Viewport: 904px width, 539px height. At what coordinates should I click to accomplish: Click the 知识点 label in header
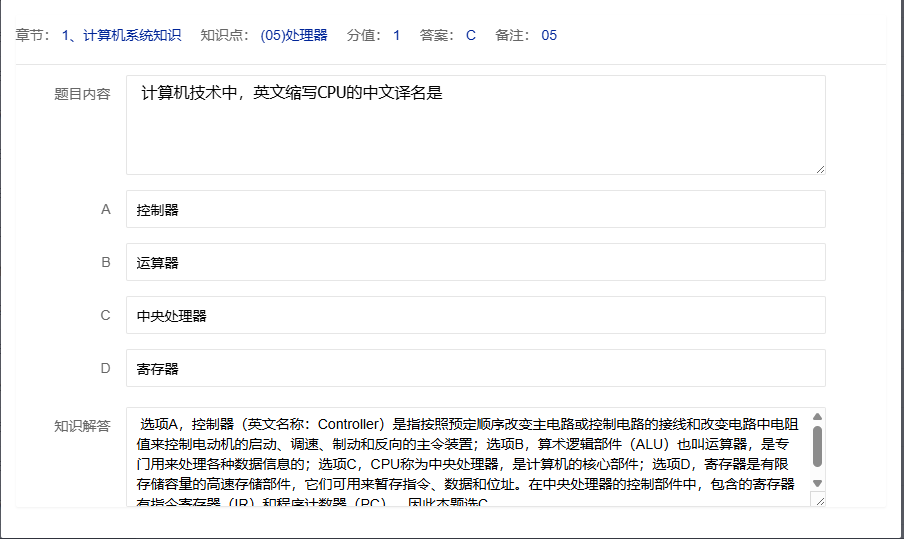pyautogui.click(x=224, y=35)
